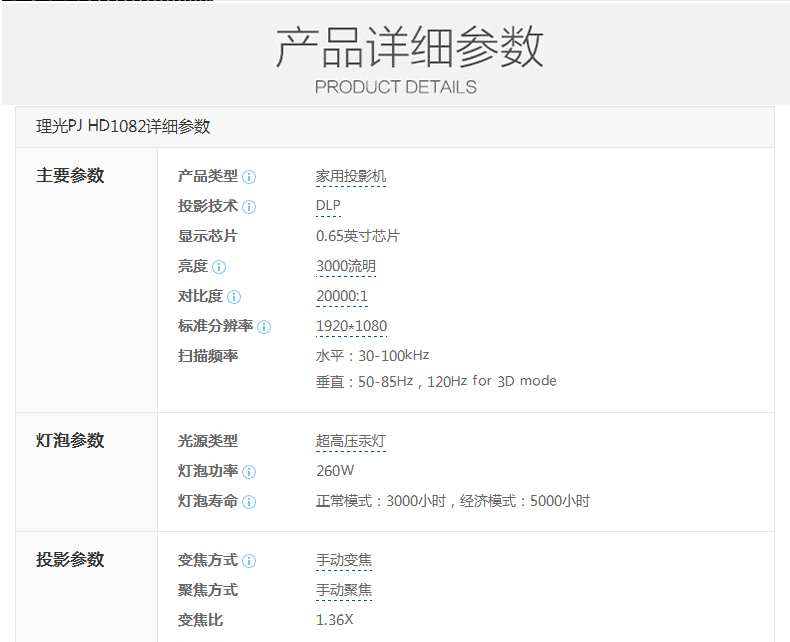The width and height of the screenshot is (790, 642).
Task: Click the 手动聚焦 focus link
Action: click(344, 591)
